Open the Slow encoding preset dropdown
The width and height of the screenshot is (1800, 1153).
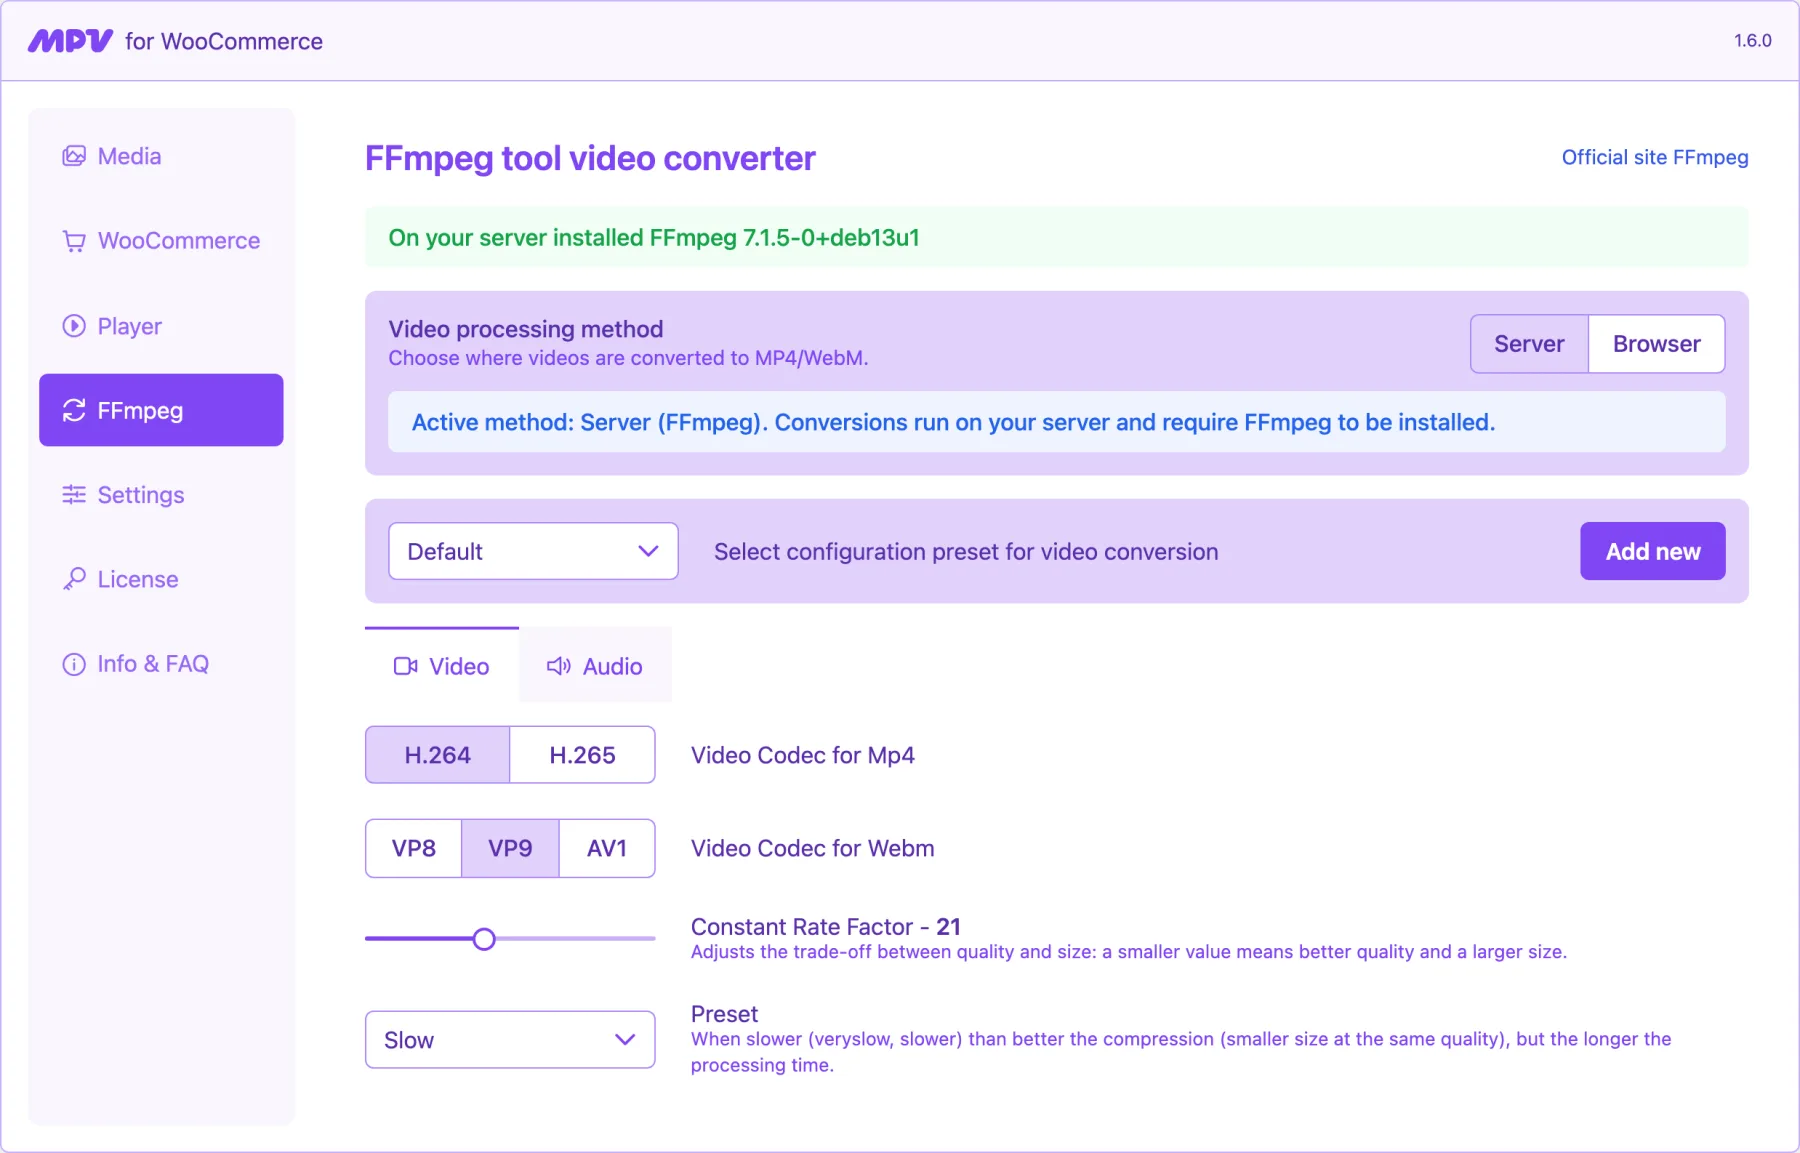click(x=510, y=1040)
